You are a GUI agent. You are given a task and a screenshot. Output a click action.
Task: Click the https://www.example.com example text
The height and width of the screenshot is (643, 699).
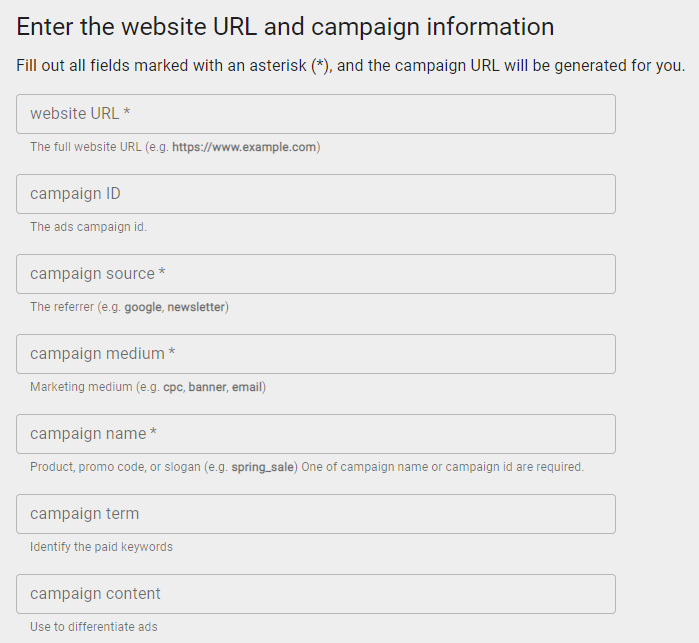(x=244, y=147)
